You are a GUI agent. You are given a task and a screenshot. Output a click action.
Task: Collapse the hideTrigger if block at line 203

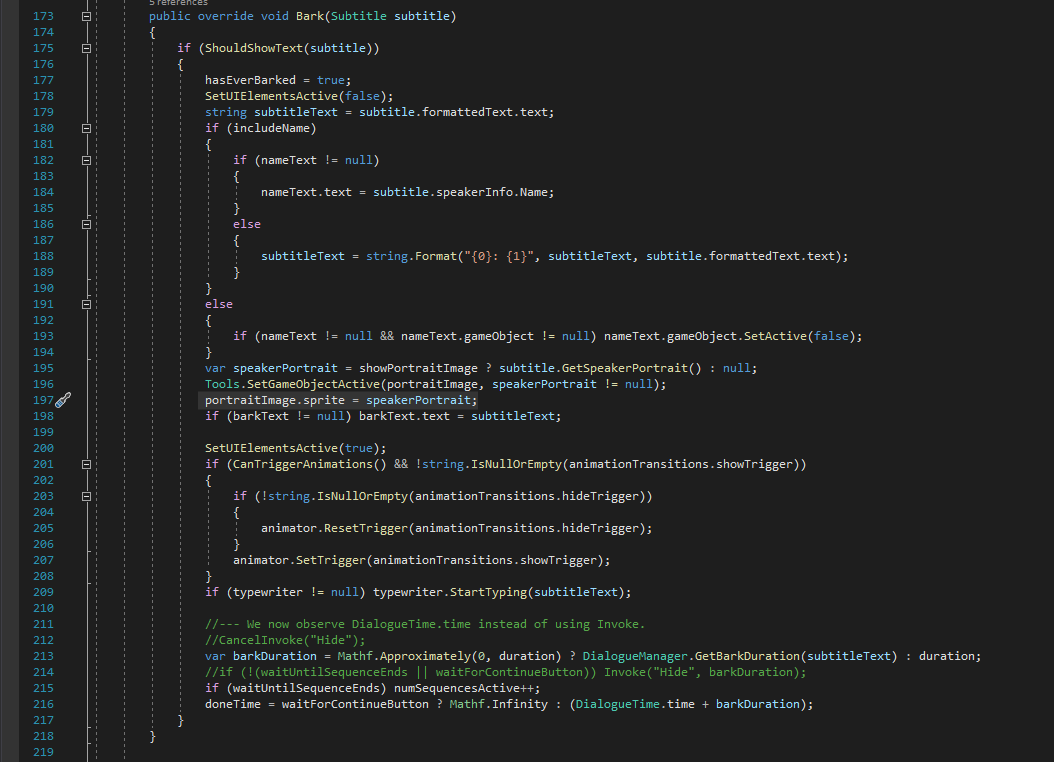(86, 497)
